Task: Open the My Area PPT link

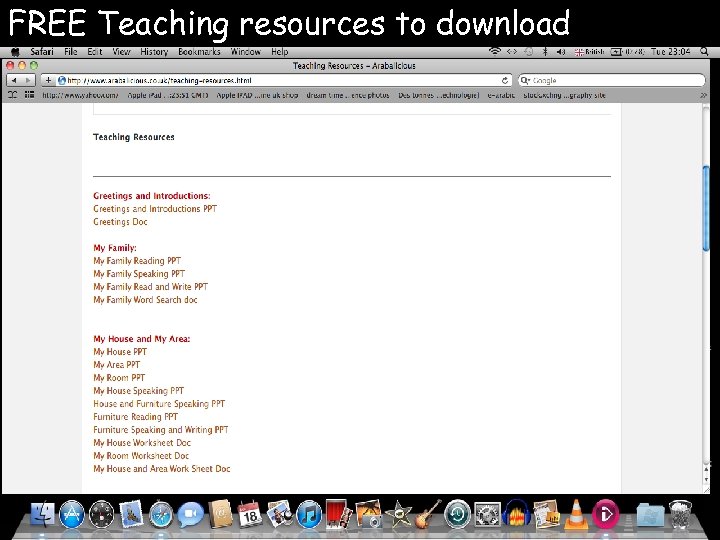Action: pos(117,365)
